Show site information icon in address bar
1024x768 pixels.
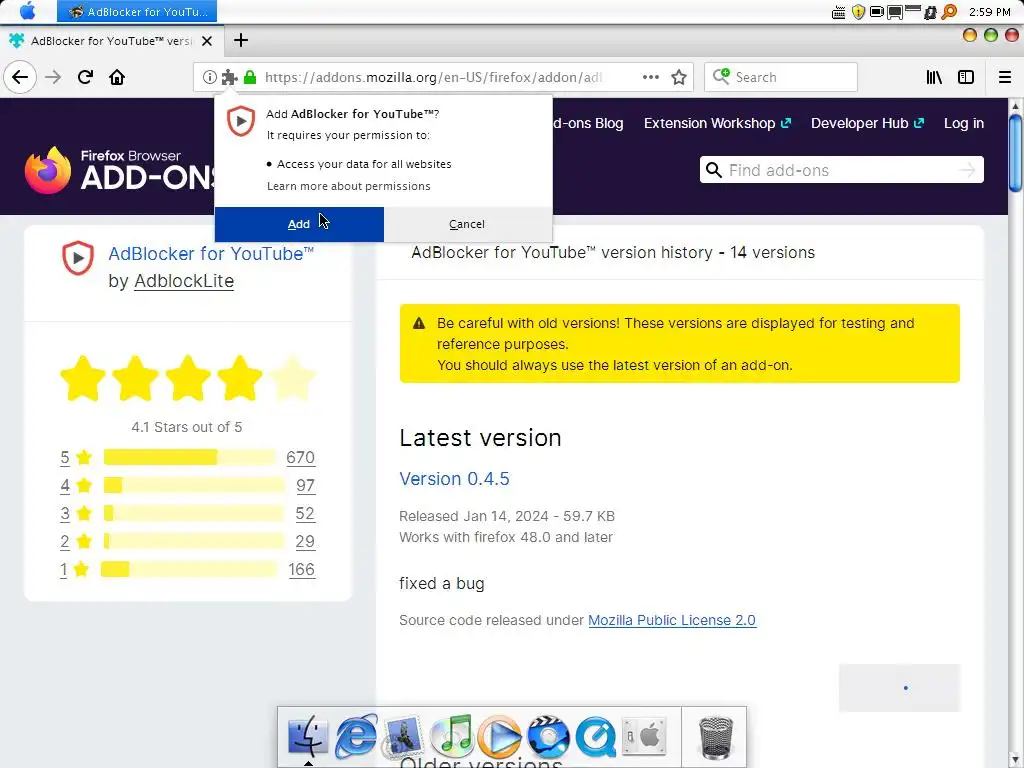209,77
